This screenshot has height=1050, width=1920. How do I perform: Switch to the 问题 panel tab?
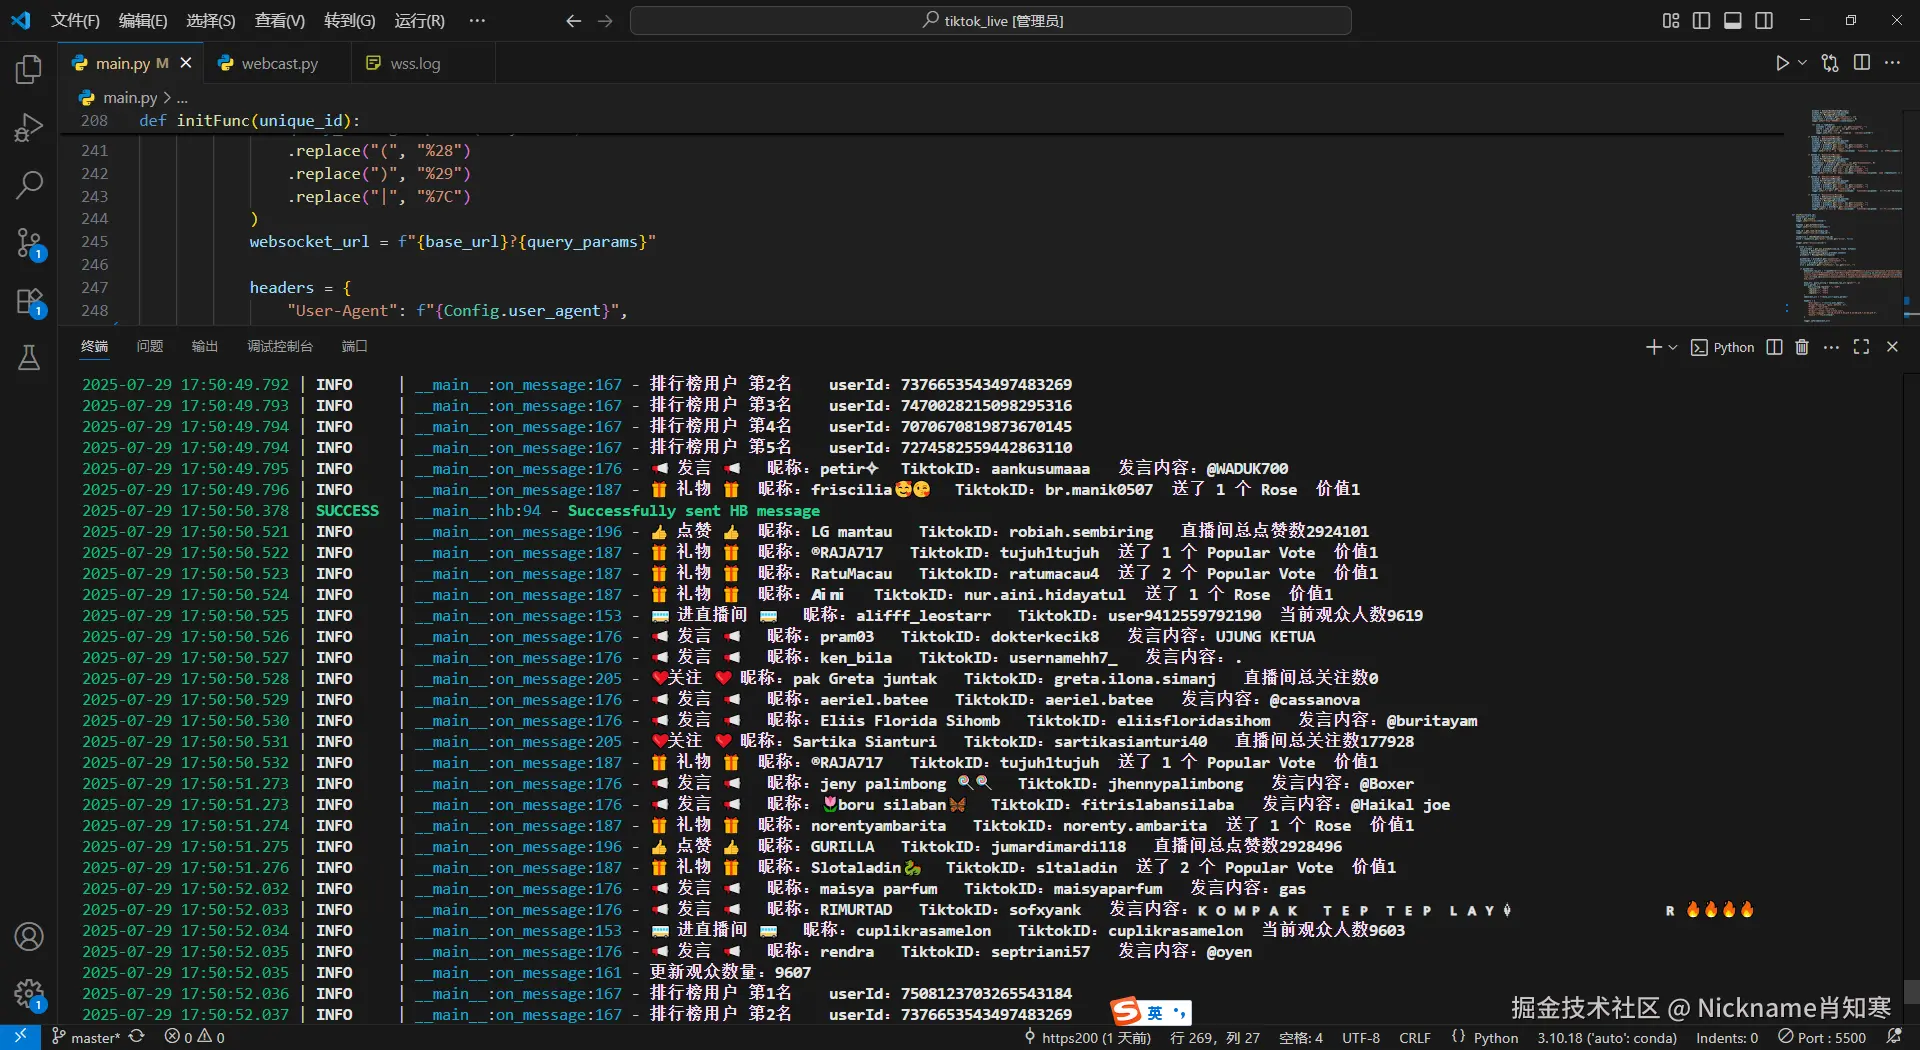pos(150,346)
